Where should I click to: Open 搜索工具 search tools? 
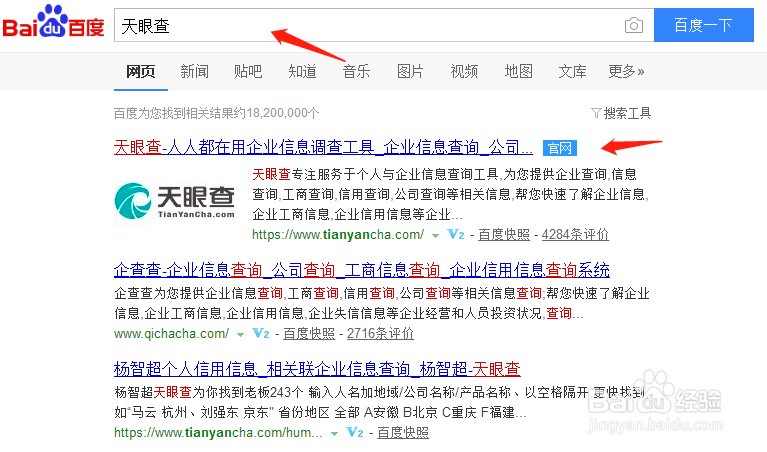(x=627, y=113)
